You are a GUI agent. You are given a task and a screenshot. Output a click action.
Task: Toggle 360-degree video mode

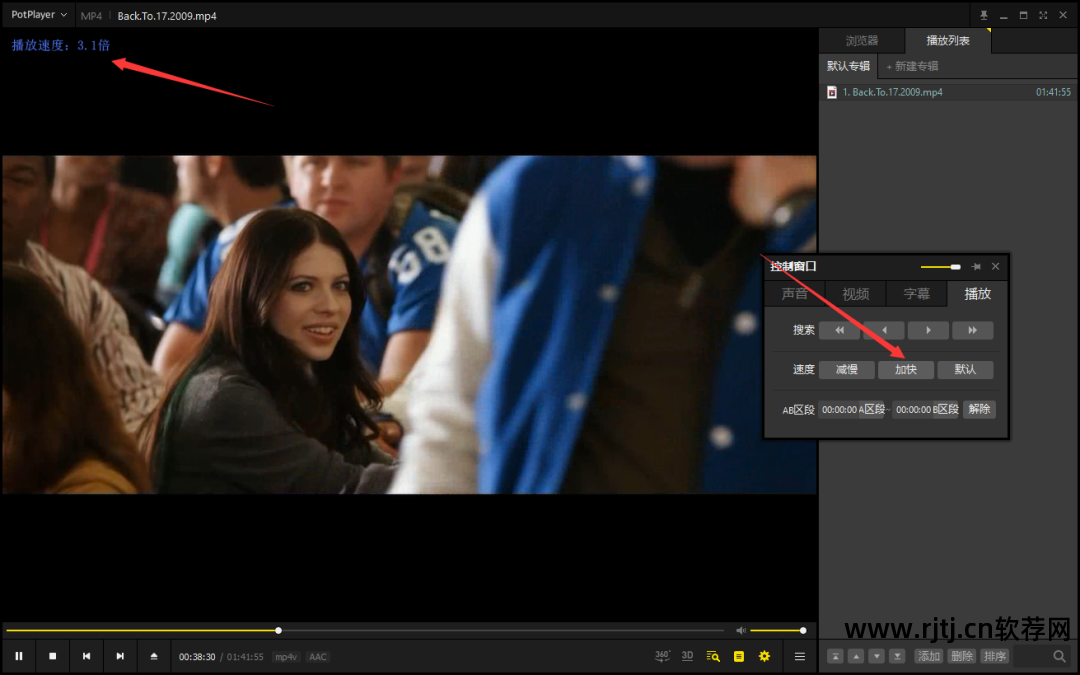[662, 656]
